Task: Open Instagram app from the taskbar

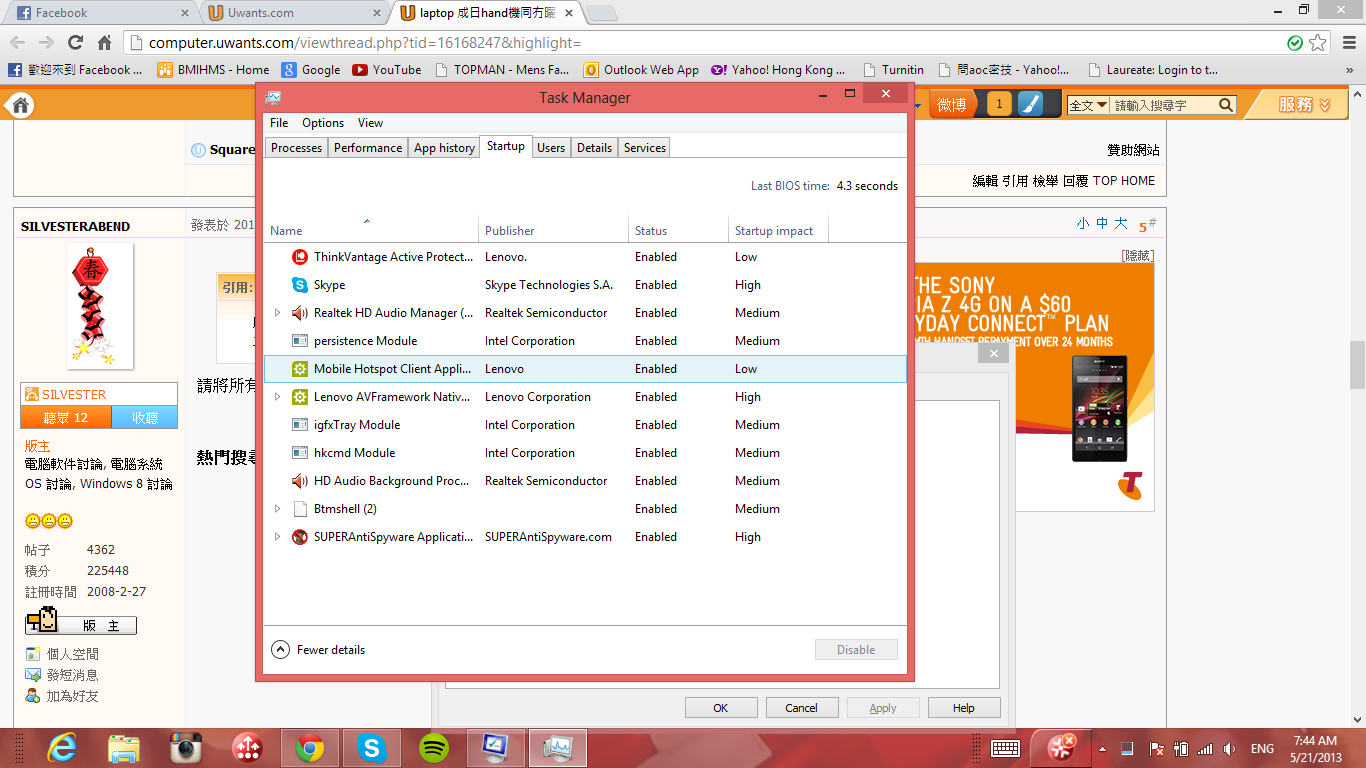Action: [x=185, y=748]
